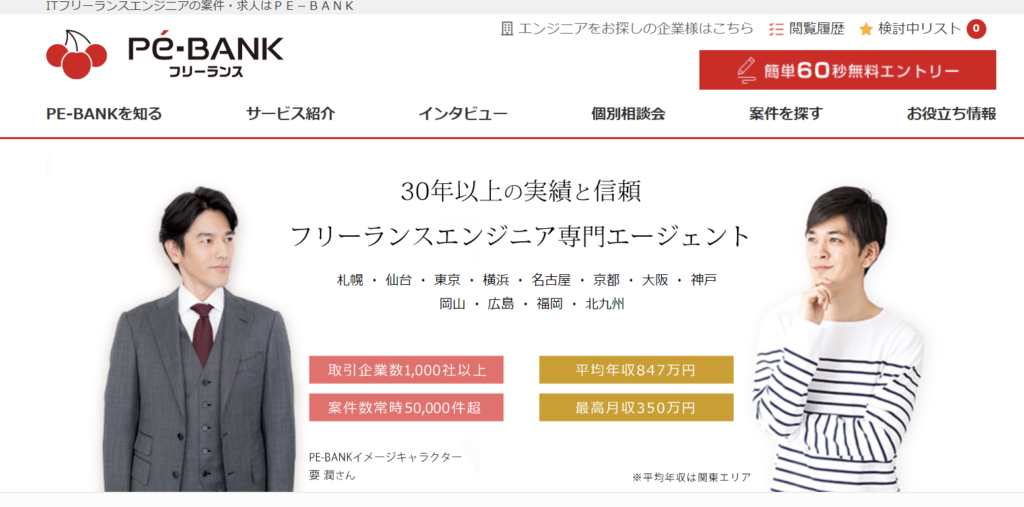The image size is (1024, 507).
Task: Click the 取引企業数1,000社以上 badge
Action: 406,370
